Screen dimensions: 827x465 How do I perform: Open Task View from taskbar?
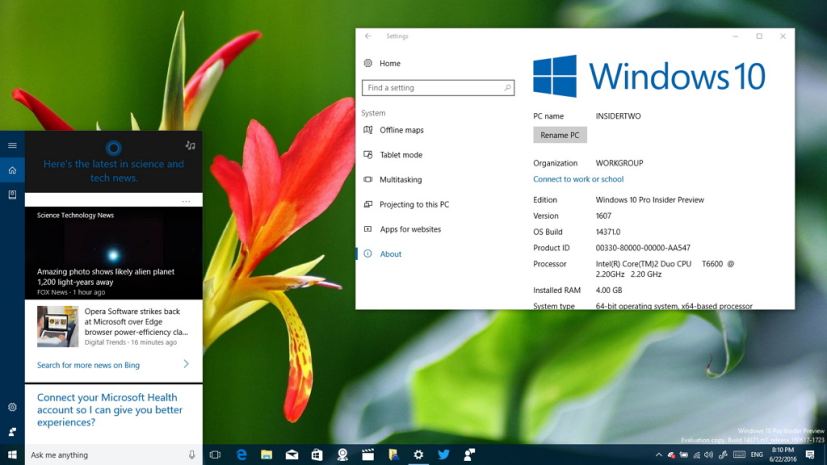215,454
